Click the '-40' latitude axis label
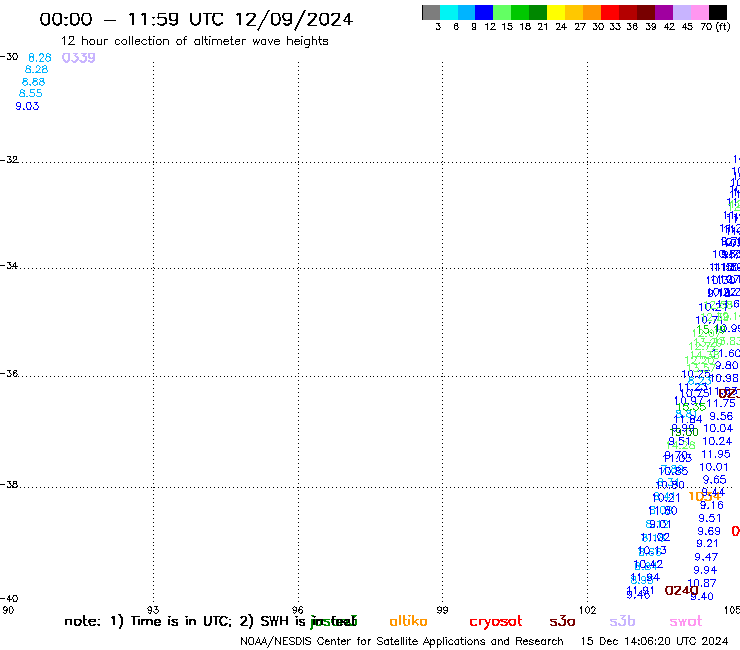 click(9, 598)
